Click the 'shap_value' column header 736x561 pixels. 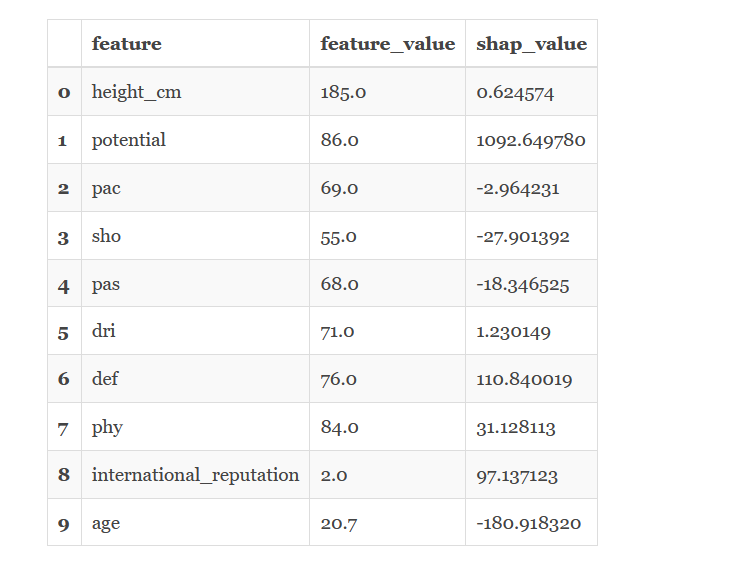[x=531, y=44]
